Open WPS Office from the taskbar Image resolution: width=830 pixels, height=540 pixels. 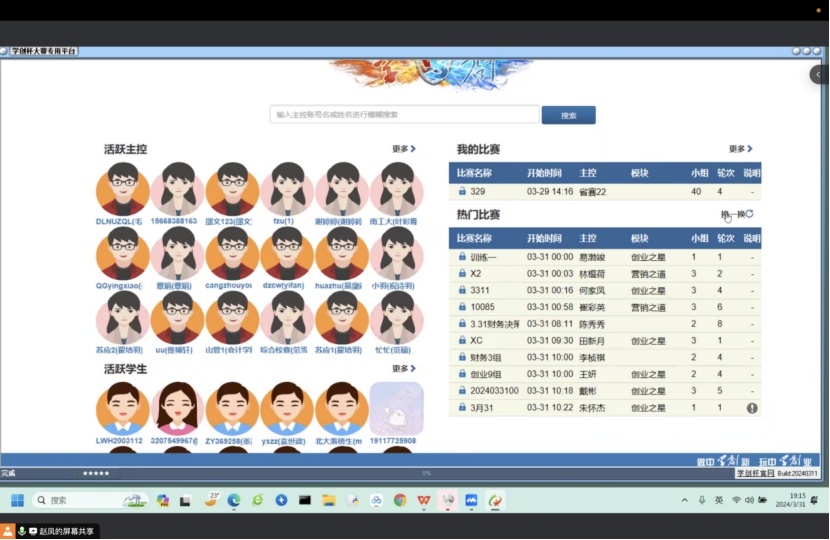(x=424, y=500)
